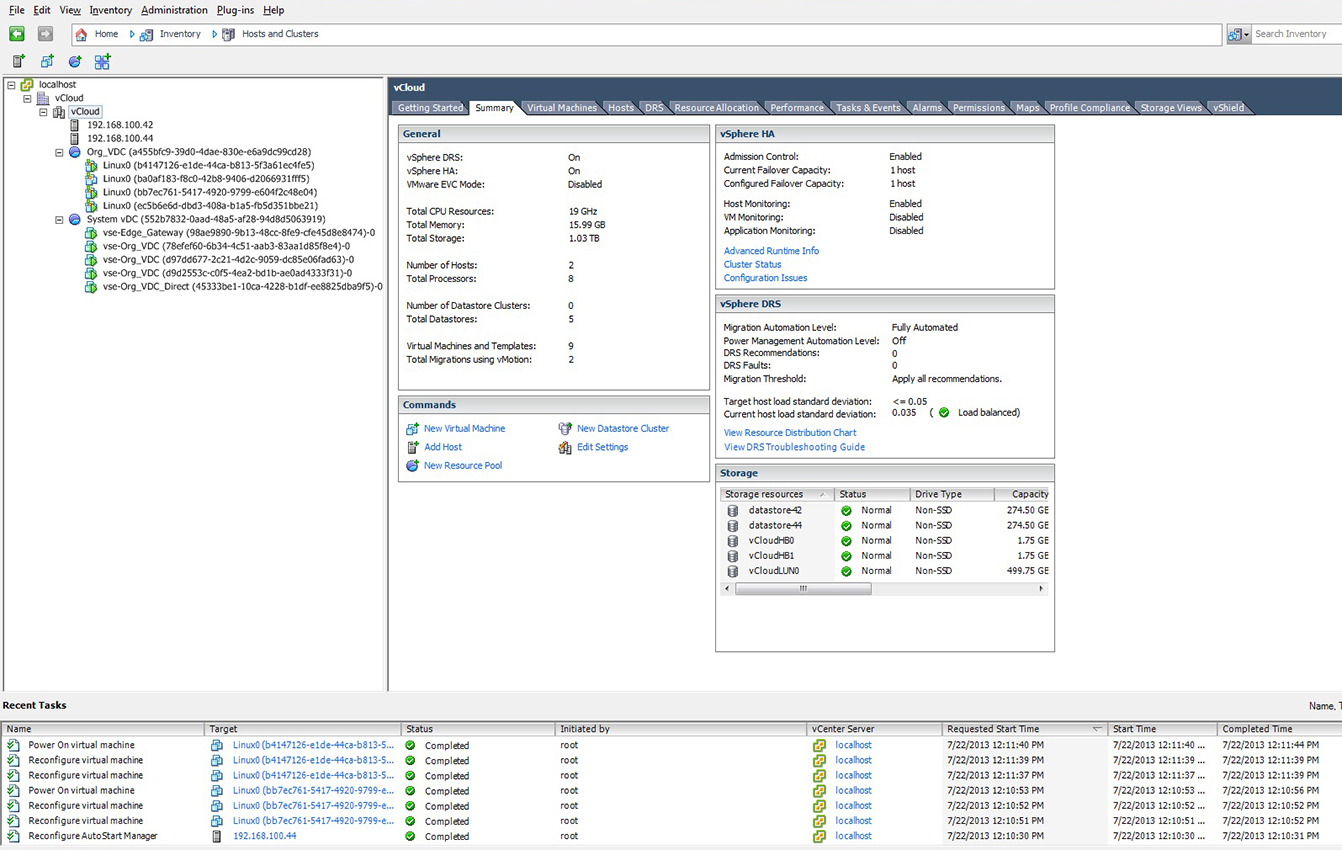Screen dimensions: 1342x850
Task: Collapse the vCloud datacenter node
Action: click(x=27, y=98)
